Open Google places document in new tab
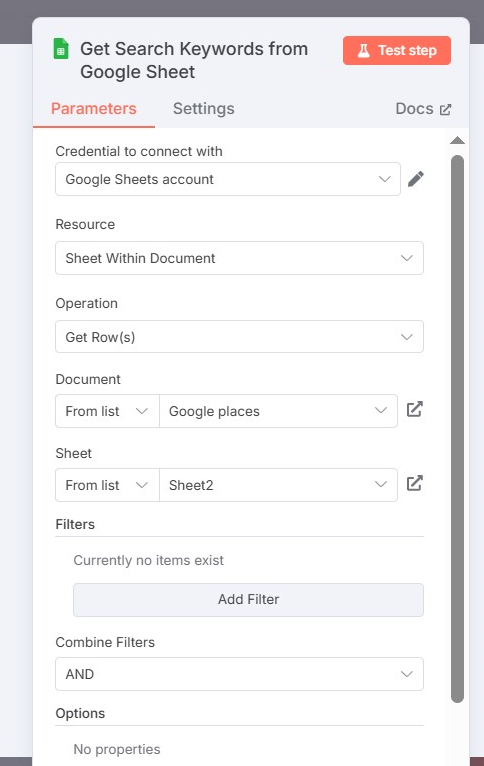 415,409
